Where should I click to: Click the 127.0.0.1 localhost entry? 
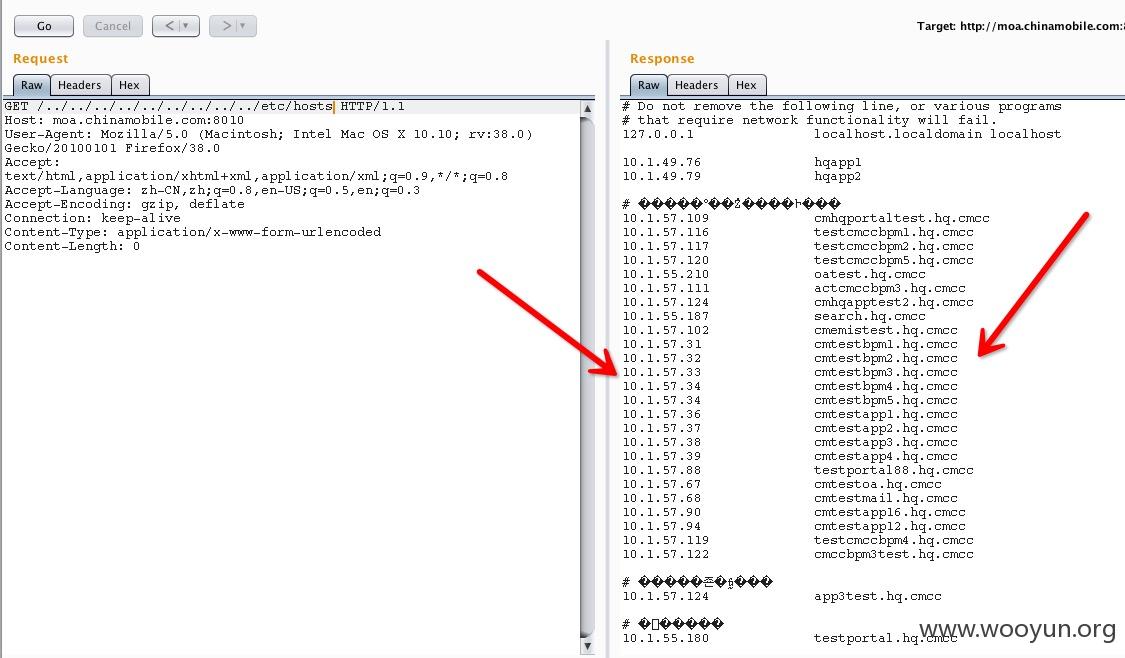click(x=842, y=134)
